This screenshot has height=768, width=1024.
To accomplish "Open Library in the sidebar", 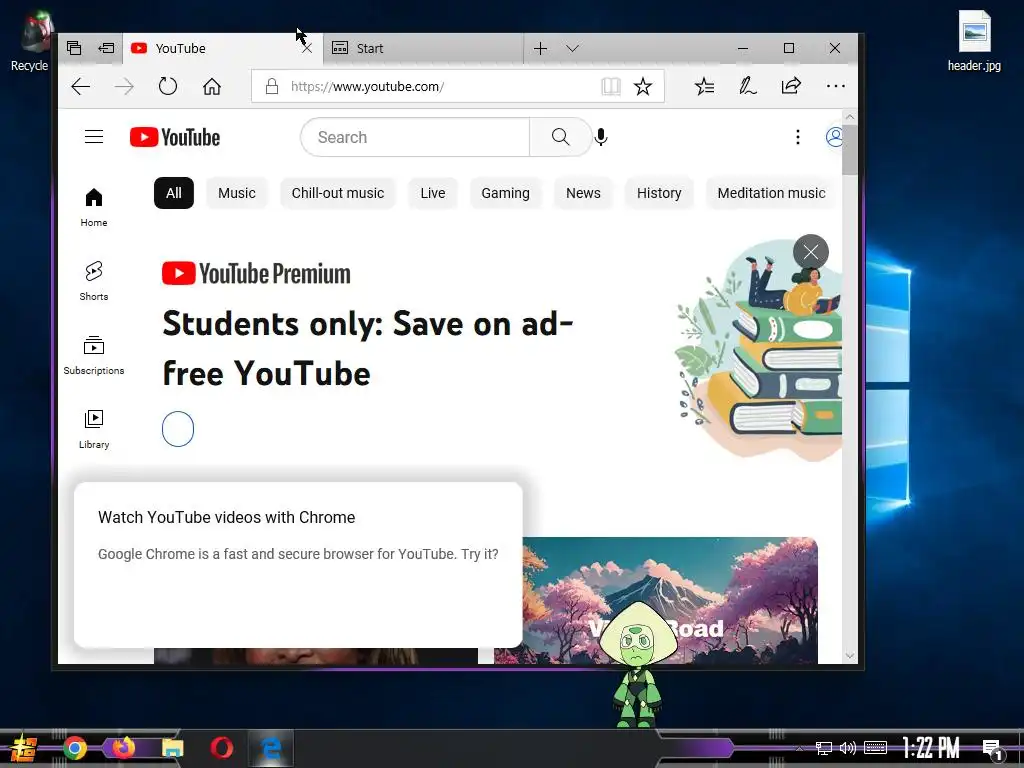I will tap(94, 429).
